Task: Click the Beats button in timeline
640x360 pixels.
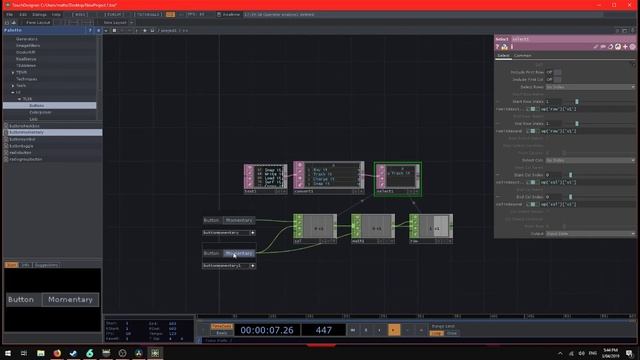Action: pyautogui.click(x=222, y=333)
